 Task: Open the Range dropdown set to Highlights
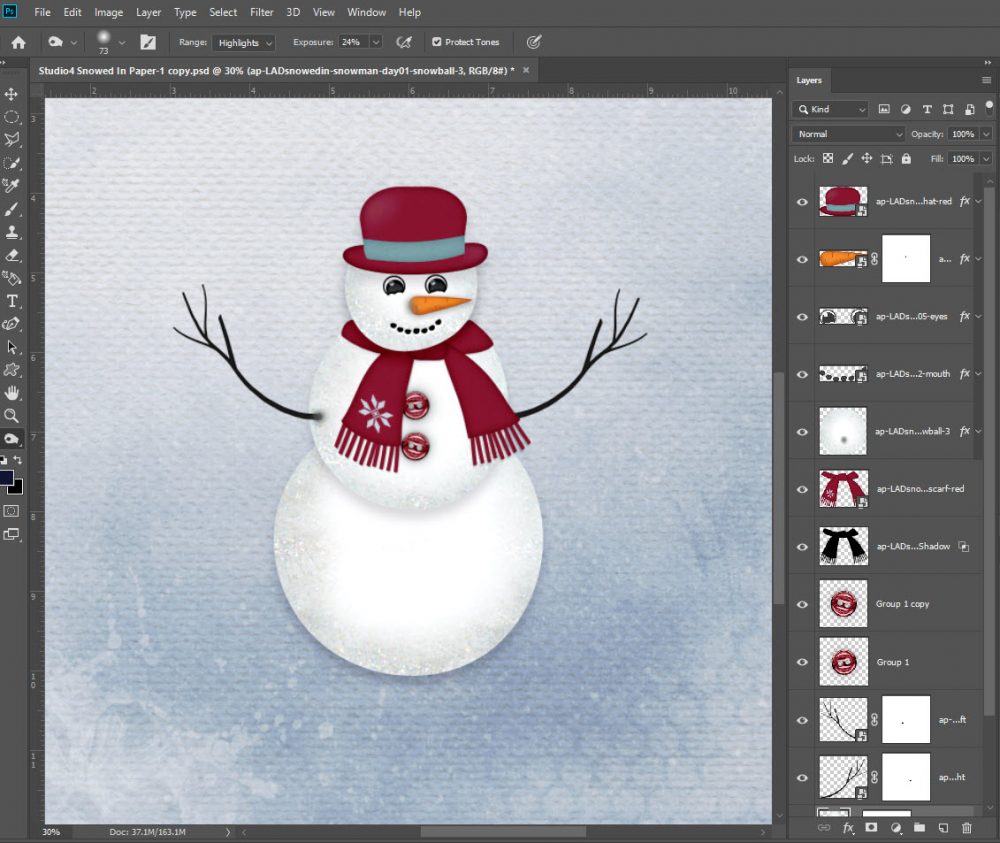point(243,43)
